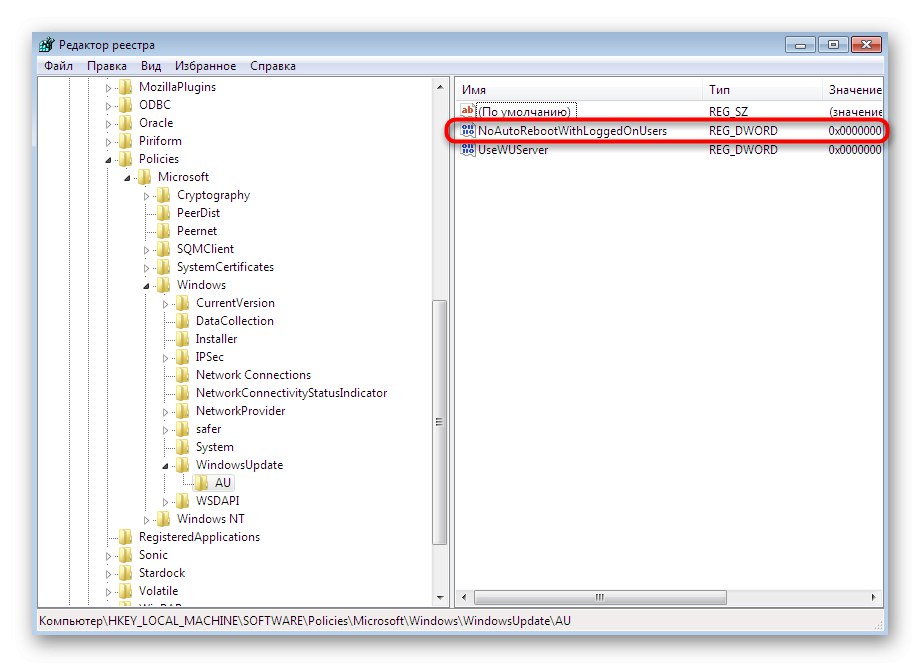Click the tree pane vertical scrollbar thumb
This screenshot has height=667, width=920.
click(x=439, y=422)
